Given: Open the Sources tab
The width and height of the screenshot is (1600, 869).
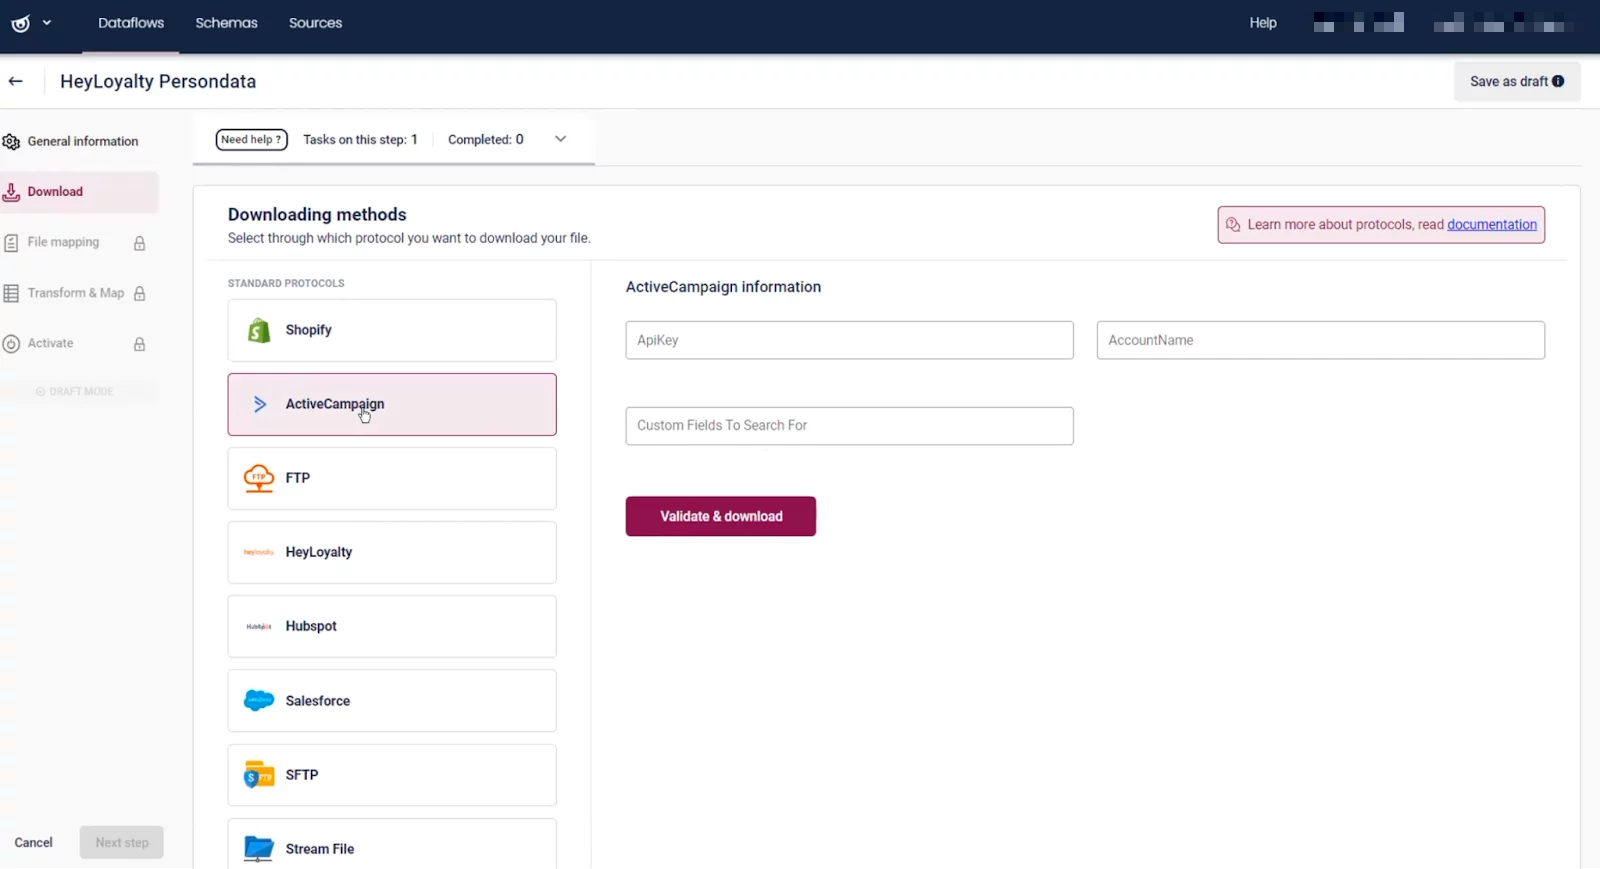Looking at the screenshot, I should pyautogui.click(x=315, y=22).
